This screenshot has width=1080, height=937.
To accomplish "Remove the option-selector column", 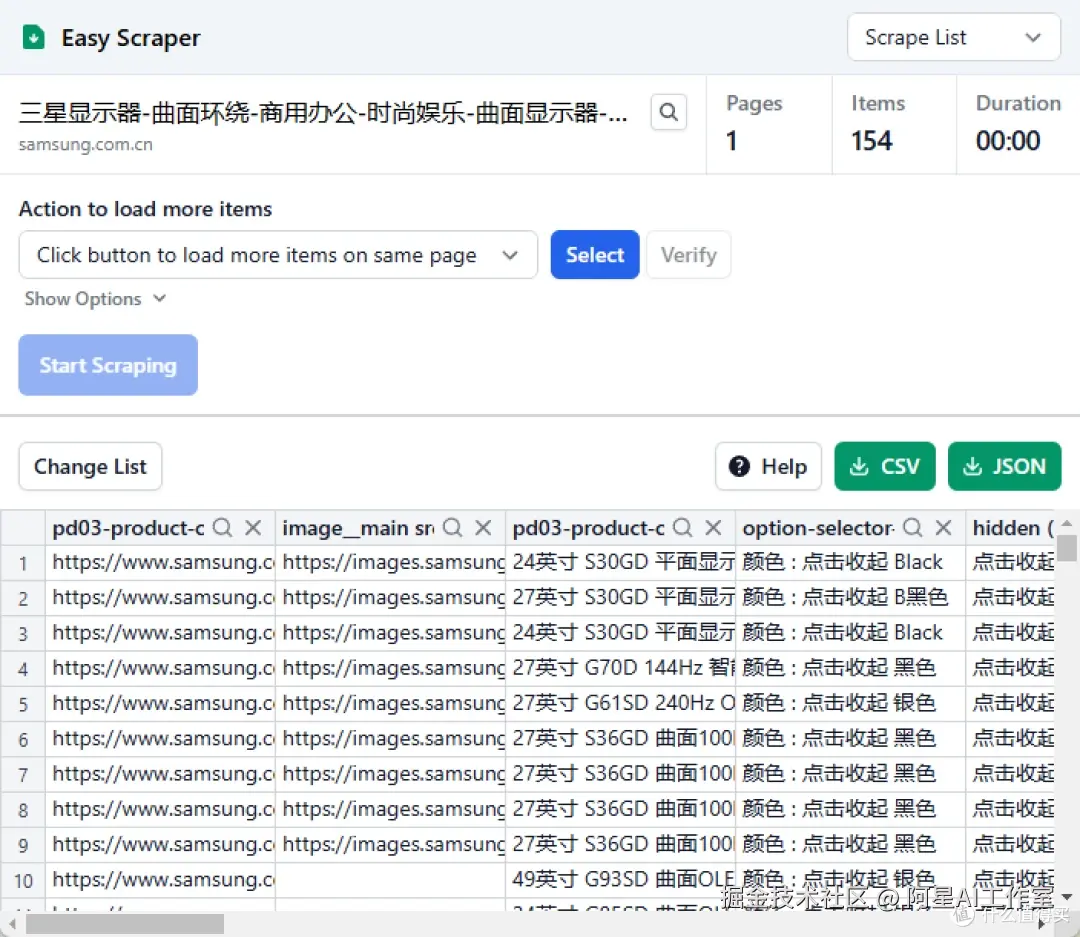I will [x=944, y=528].
